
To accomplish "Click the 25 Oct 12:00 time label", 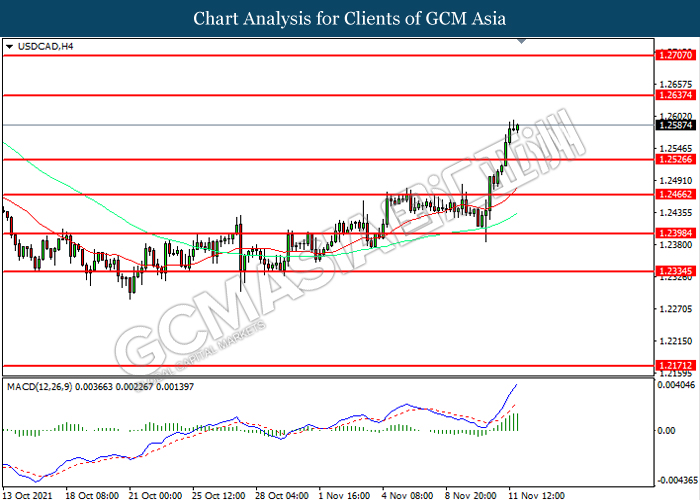I will coord(219,495).
